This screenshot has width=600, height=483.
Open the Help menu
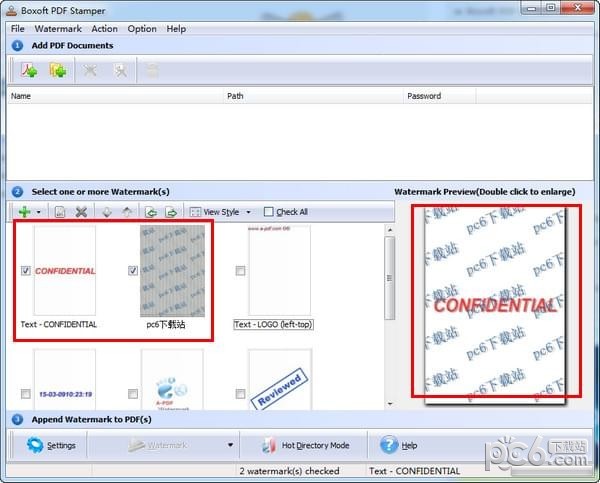[176, 29]
